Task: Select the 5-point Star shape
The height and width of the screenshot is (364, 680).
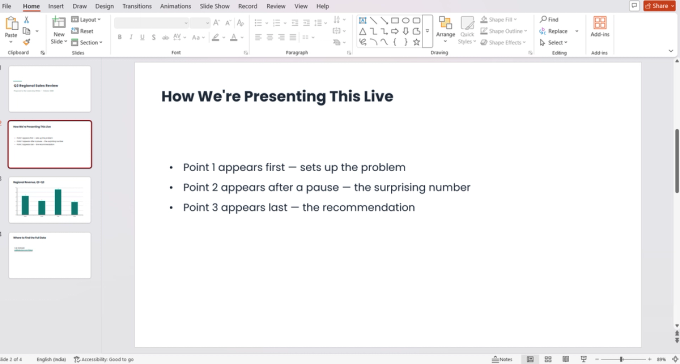Action: [x=416, y=42]
